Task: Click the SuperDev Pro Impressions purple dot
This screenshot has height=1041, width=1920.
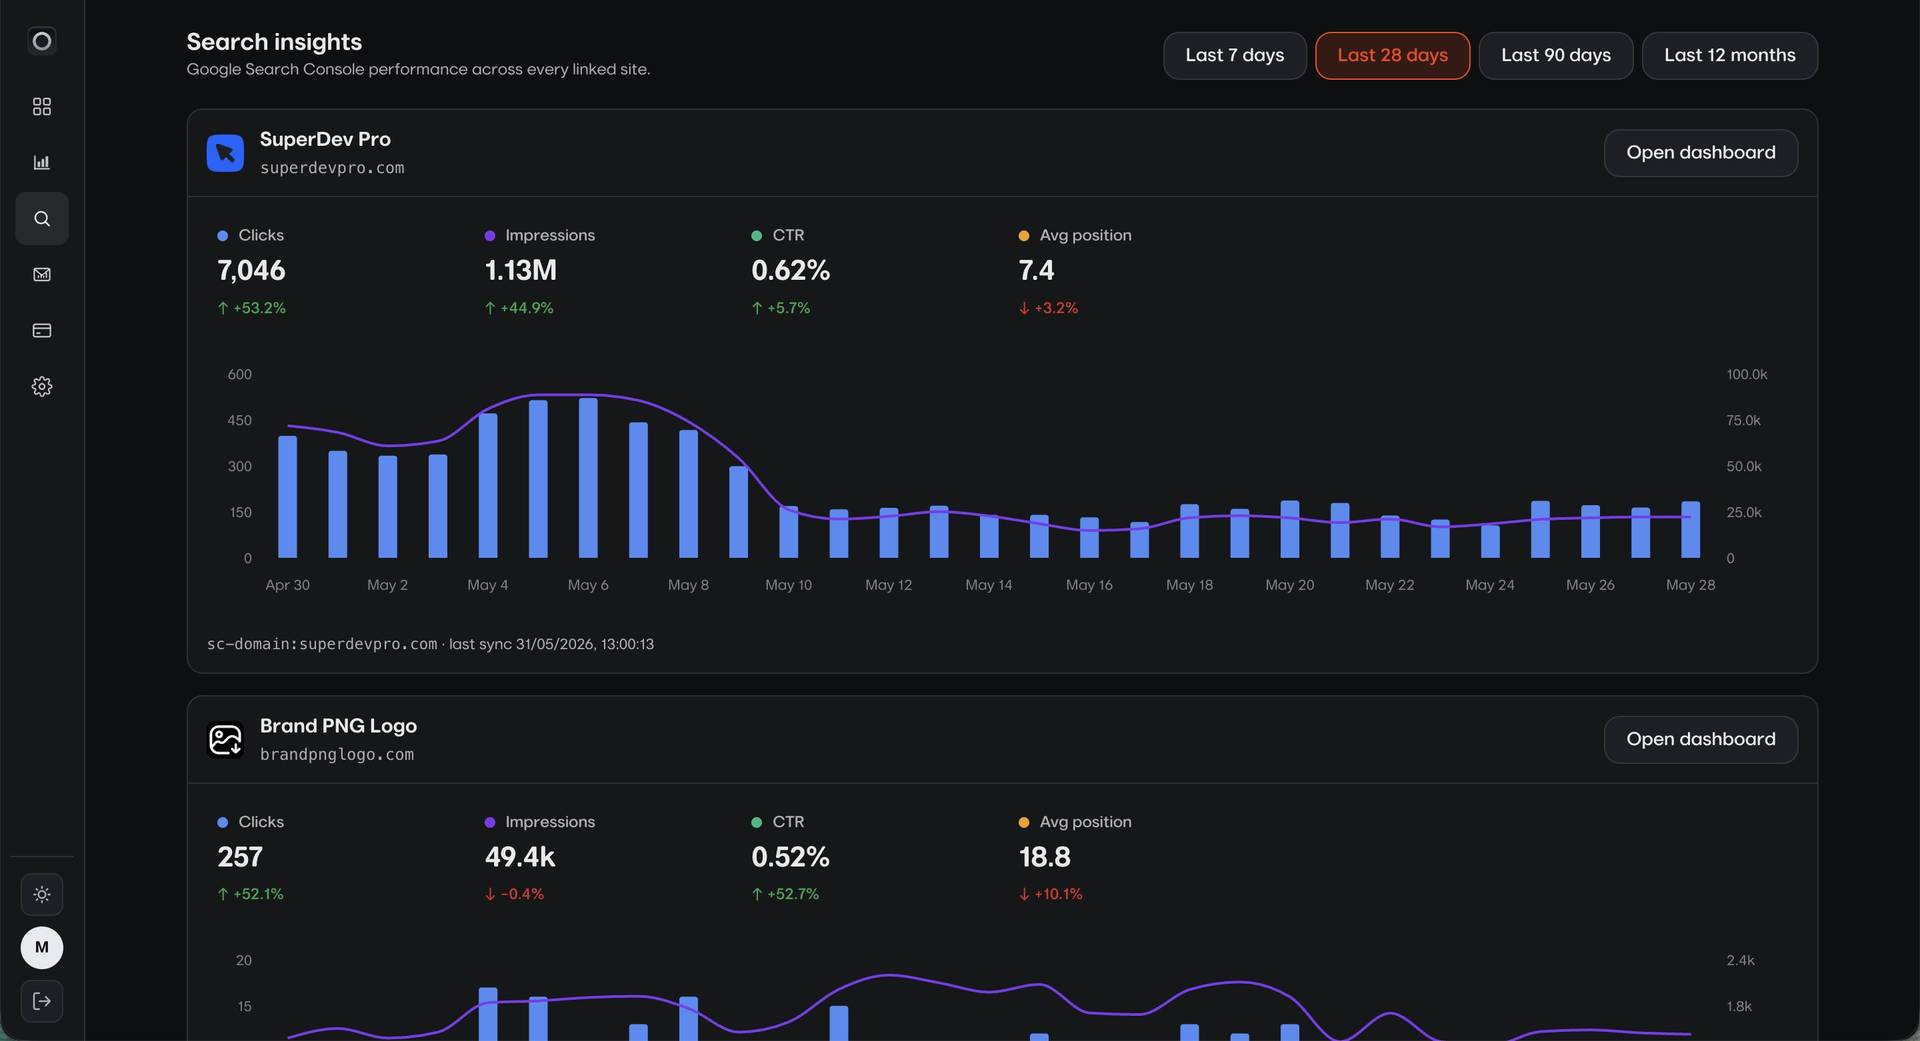Action: (x=490, y=236)
